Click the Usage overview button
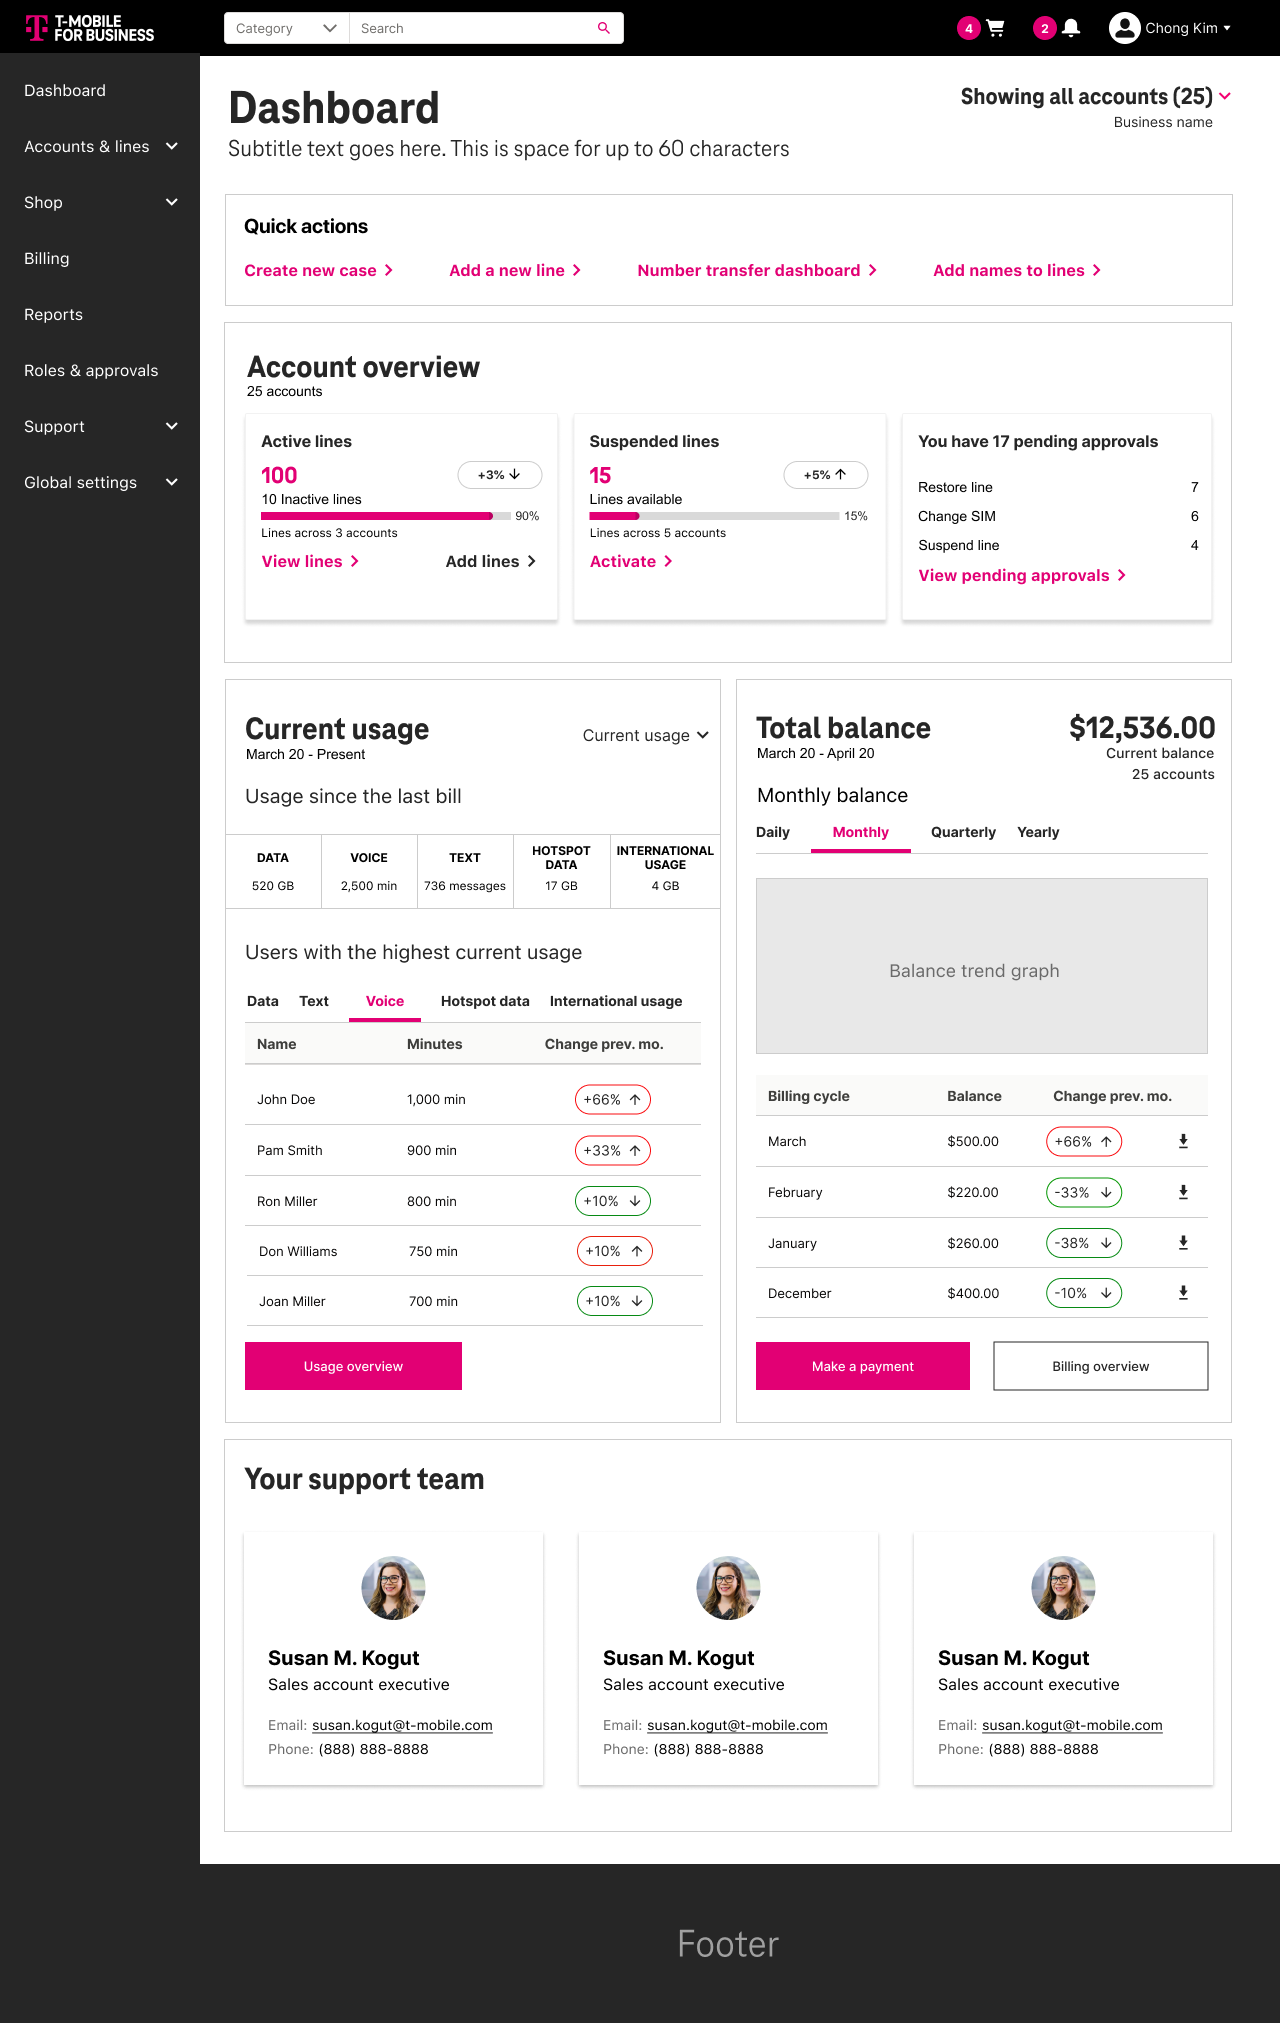The height and width of the screenshot is (2023, 1280). click(353, 1366)
